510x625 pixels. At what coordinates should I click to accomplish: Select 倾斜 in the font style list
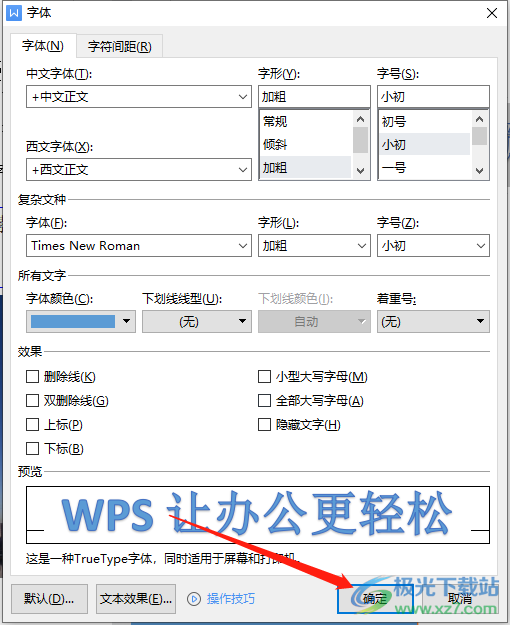pos(305,144)
